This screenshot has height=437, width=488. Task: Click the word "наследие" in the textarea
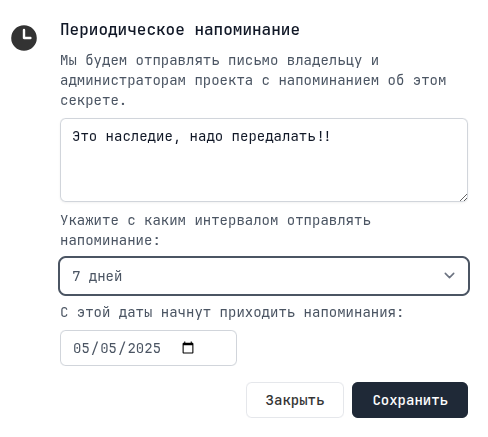[139, 137]
